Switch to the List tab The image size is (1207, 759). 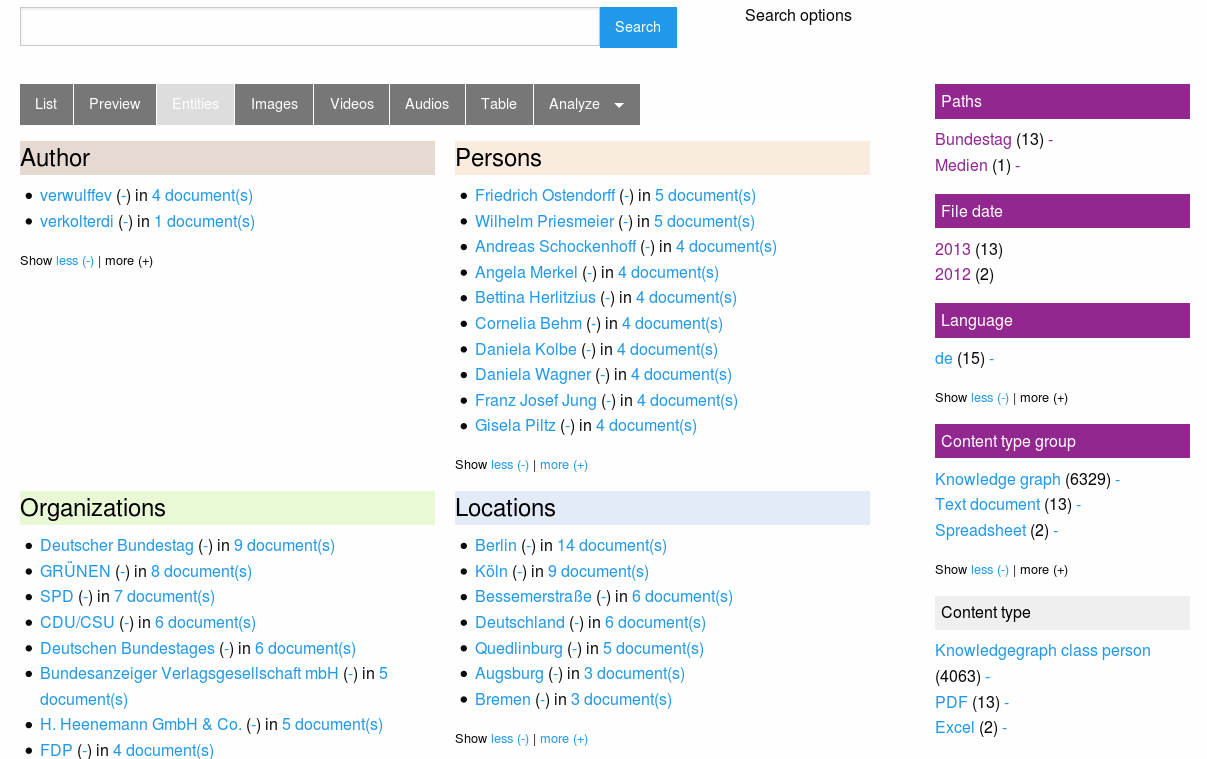coord(46,104)
